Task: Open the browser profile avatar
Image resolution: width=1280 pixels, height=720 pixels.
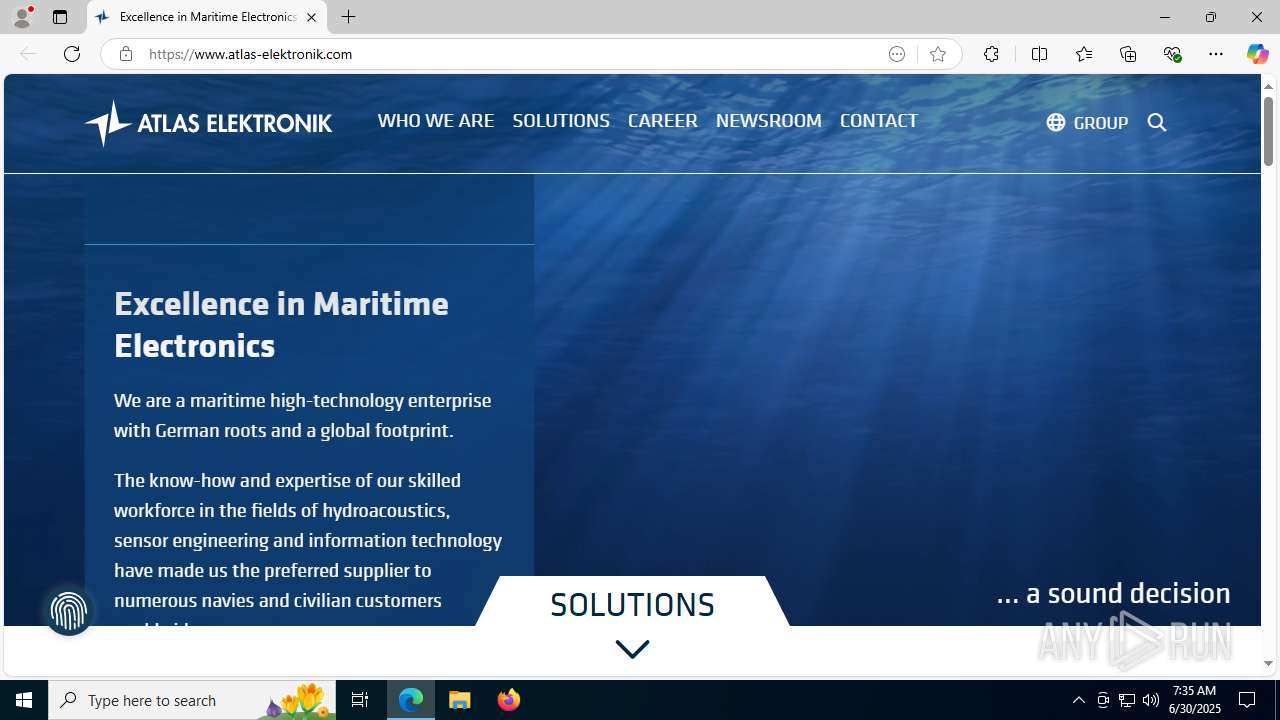Action: [22, 17]
